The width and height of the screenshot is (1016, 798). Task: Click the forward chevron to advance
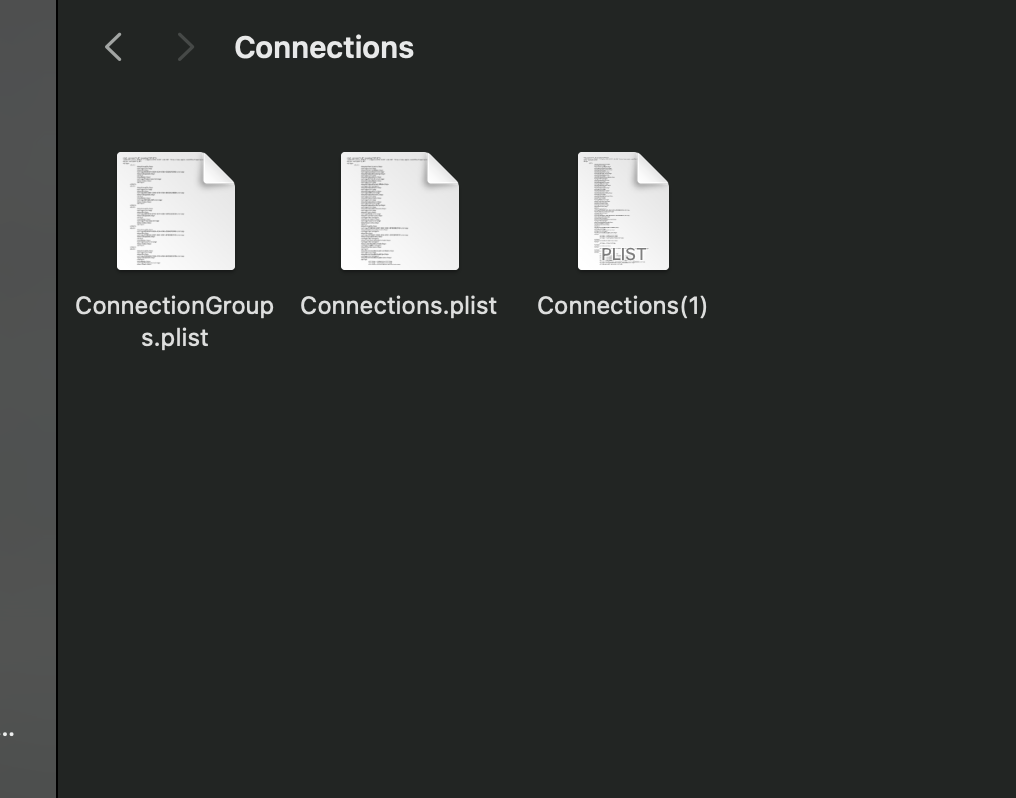tap(185, 46)
